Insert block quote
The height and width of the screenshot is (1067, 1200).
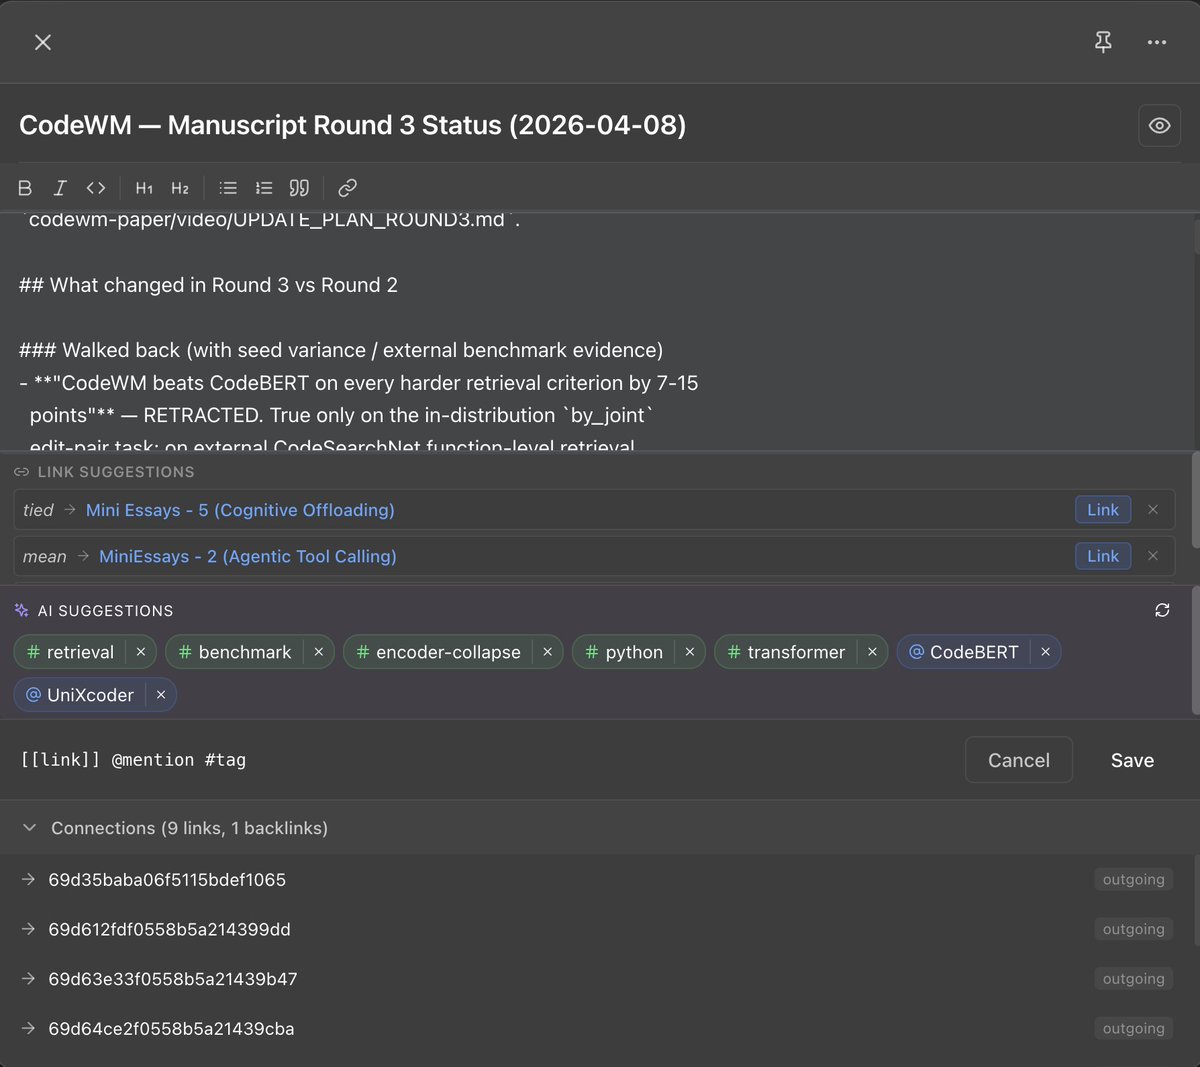point(299,188)
